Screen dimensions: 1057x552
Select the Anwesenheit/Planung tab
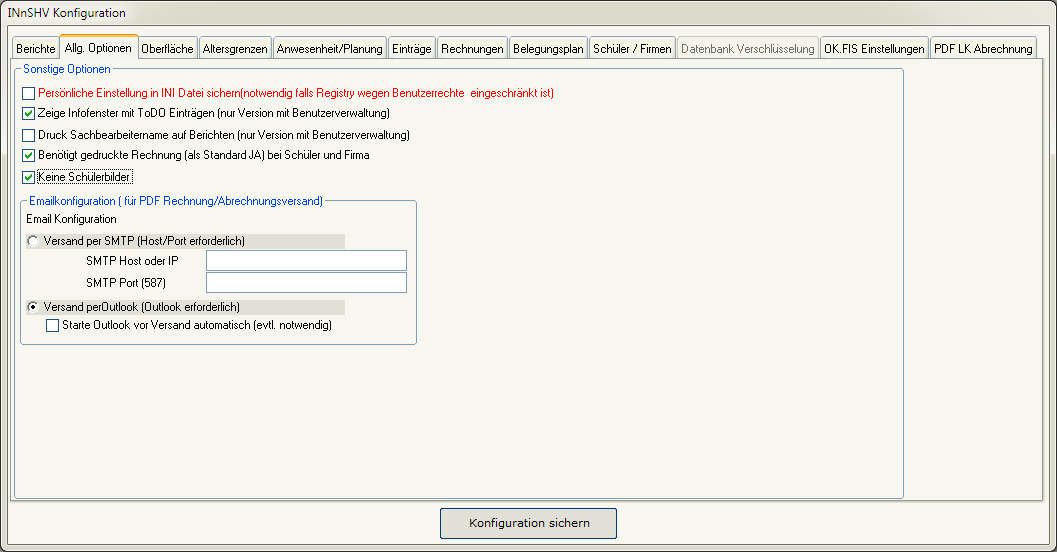[x=329, y=49]
